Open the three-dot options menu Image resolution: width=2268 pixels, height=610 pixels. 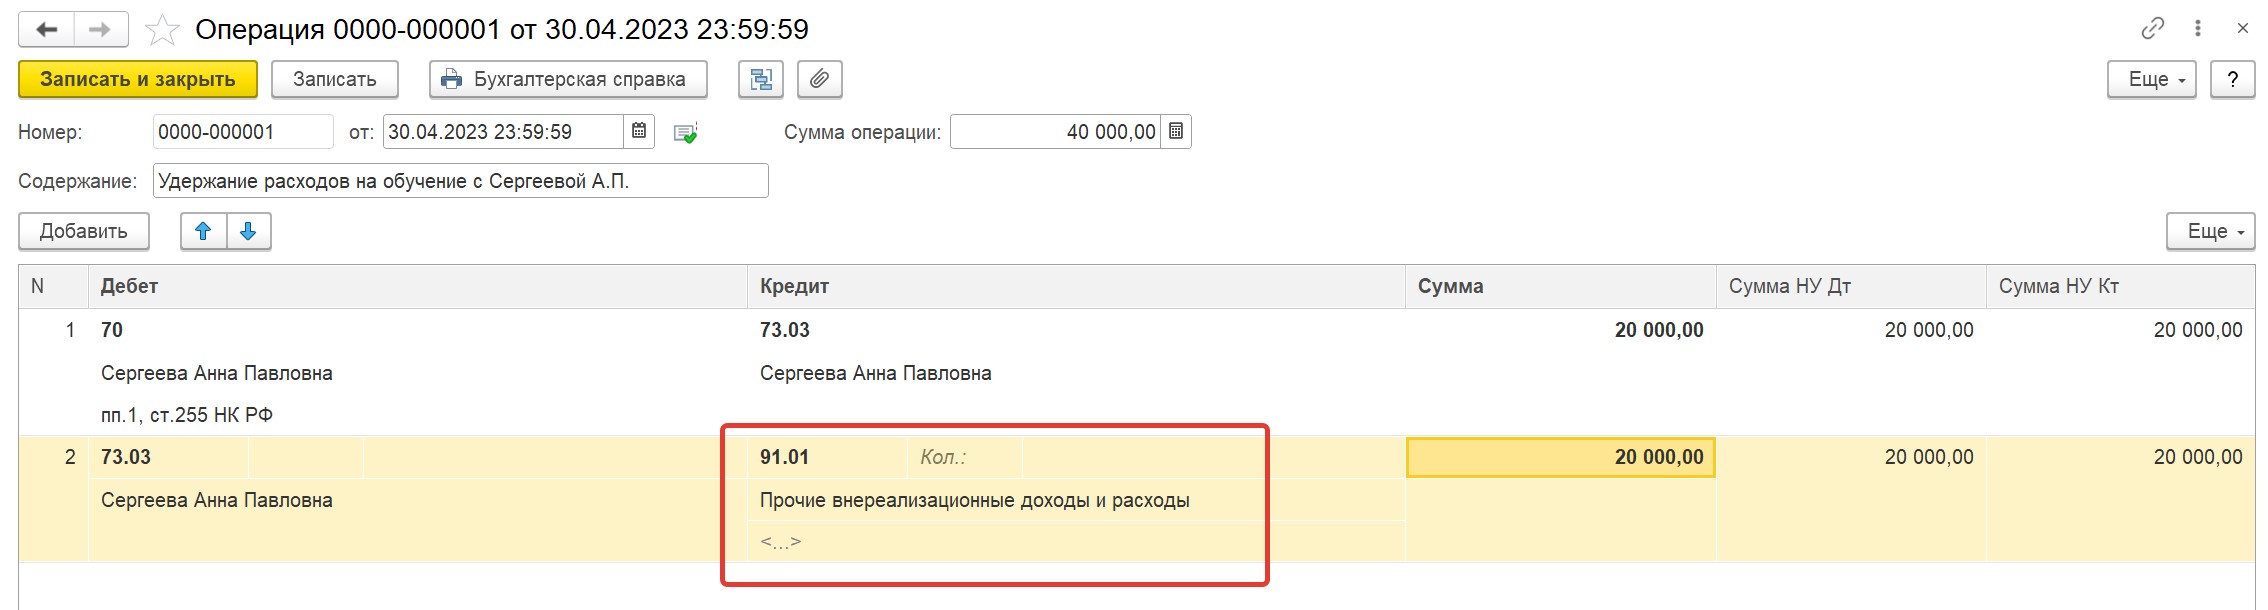tap(2198, 29)
